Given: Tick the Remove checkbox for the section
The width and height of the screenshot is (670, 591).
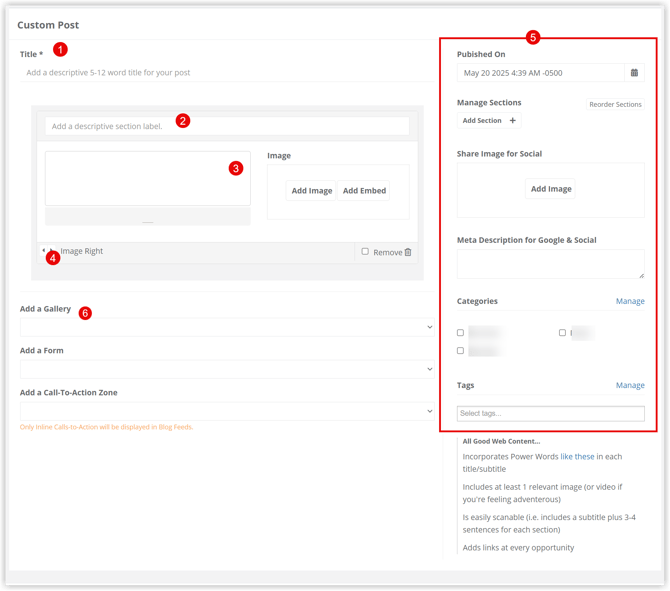Looking at the screenshot, I should (365, 252).
